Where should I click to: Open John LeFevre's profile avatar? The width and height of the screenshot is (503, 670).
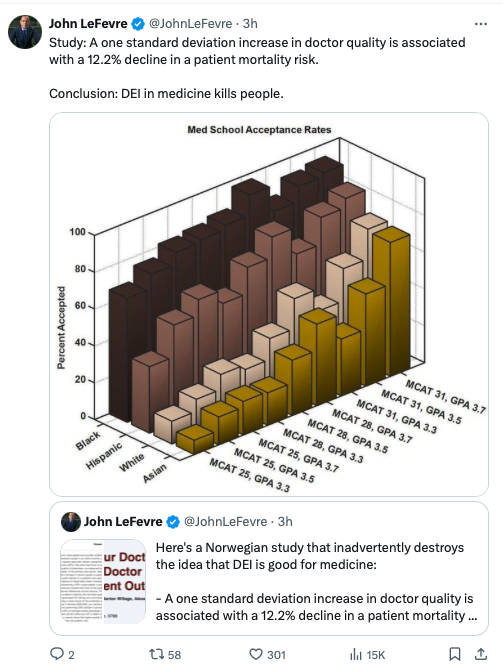pos(25,32)
